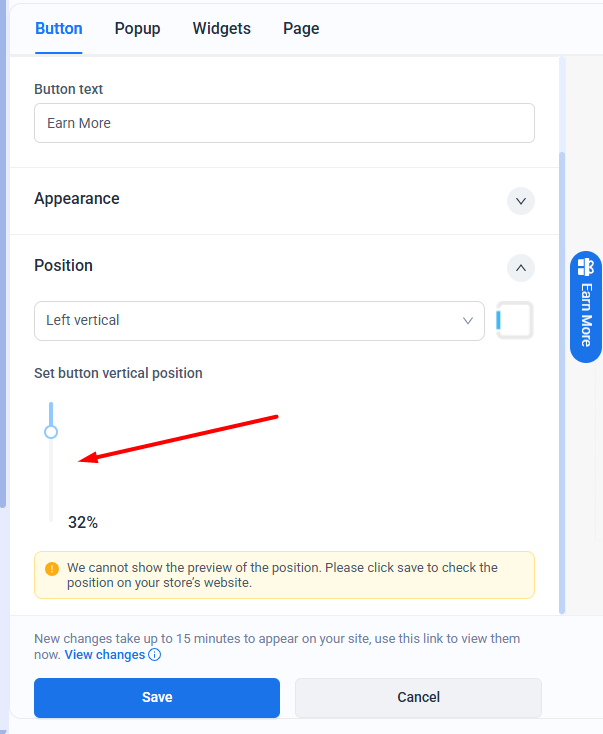Click the gift icon on Earn More tab

click(586, 267)
